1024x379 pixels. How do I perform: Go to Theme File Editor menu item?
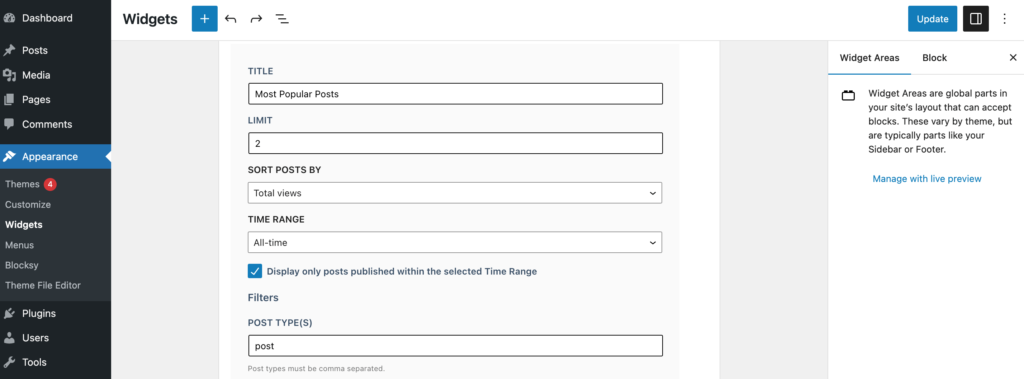(43, 286)
